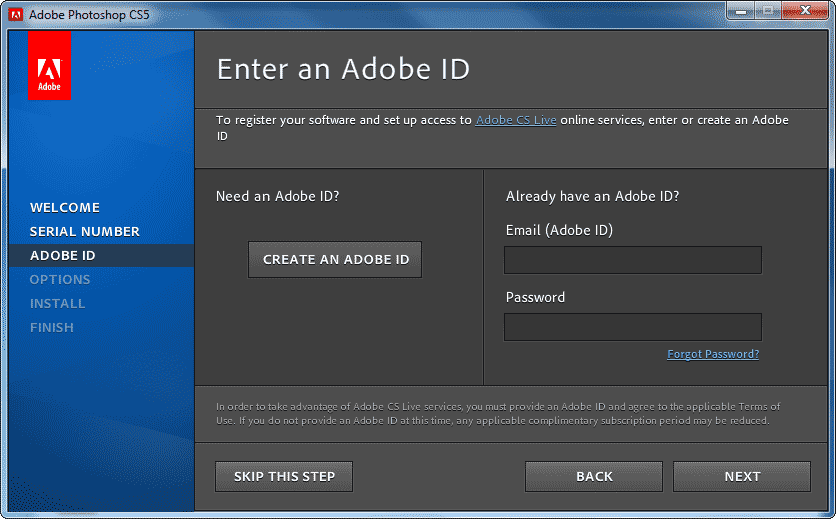836x519 pixels.
Task: Select the Install step in sidebar
Action: [58, 304]
